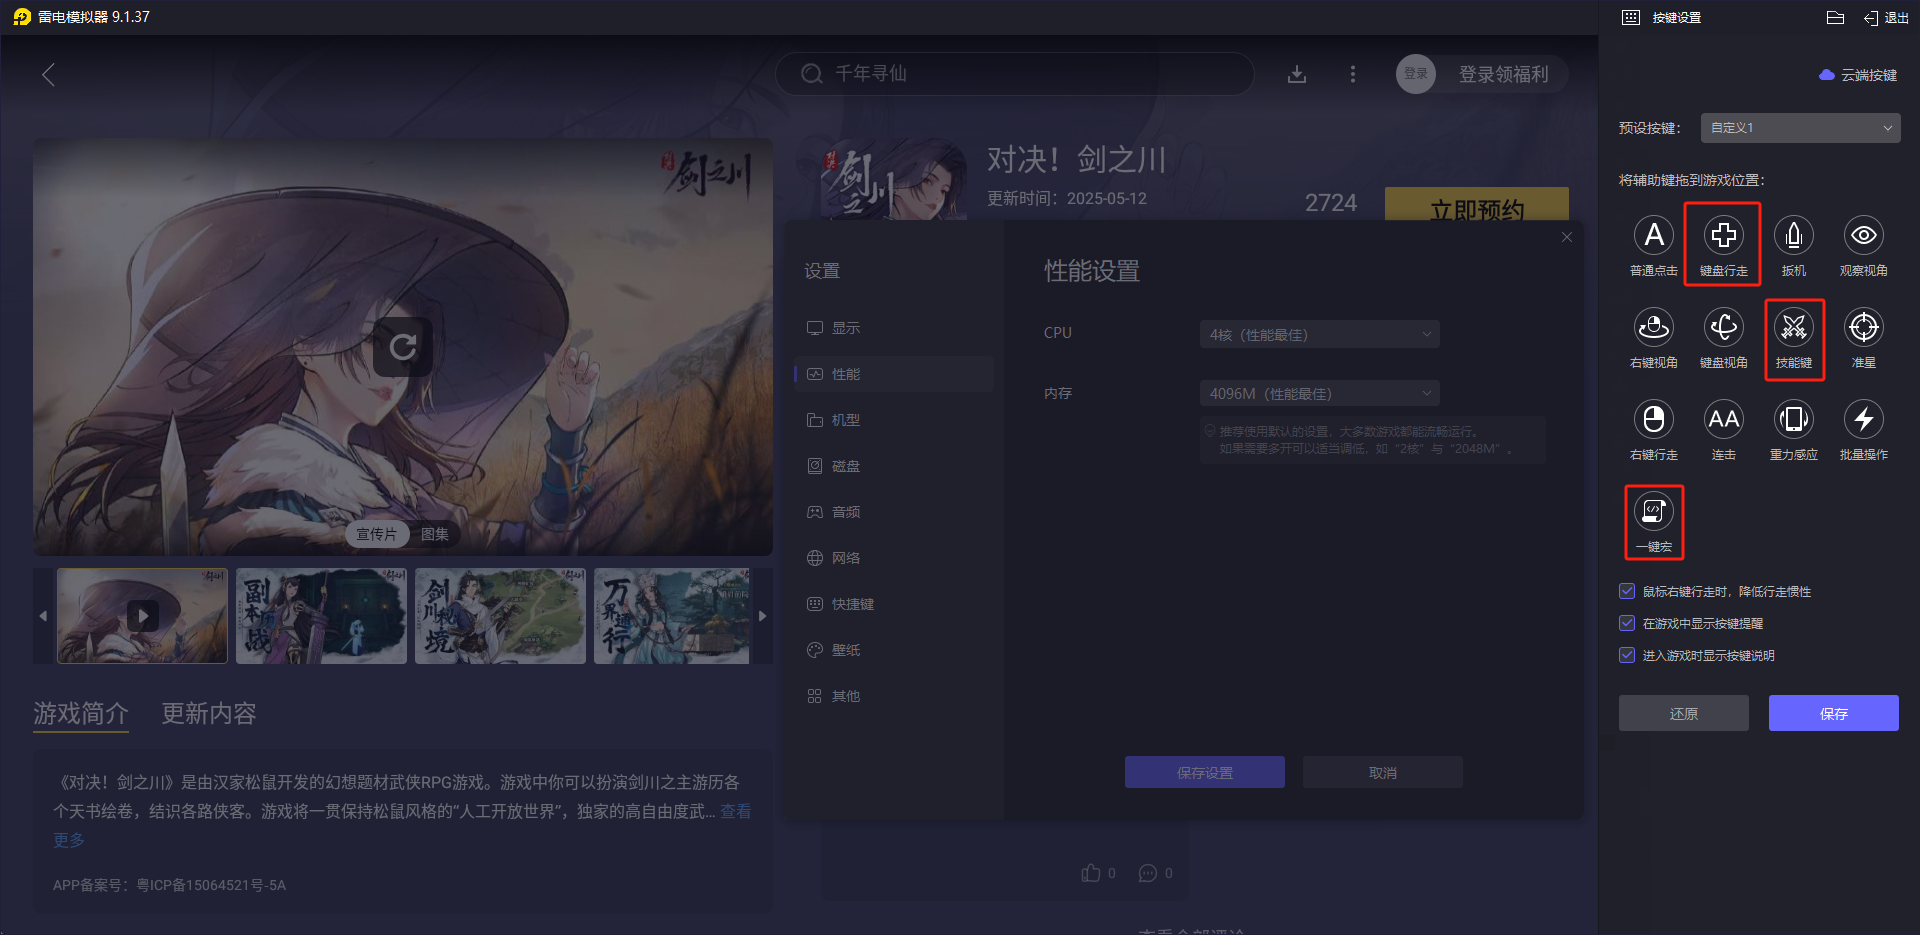This screenshot has width=1920, height=935.
Task: Switch to 更新内容 tab
Action: tap(209, 713)
